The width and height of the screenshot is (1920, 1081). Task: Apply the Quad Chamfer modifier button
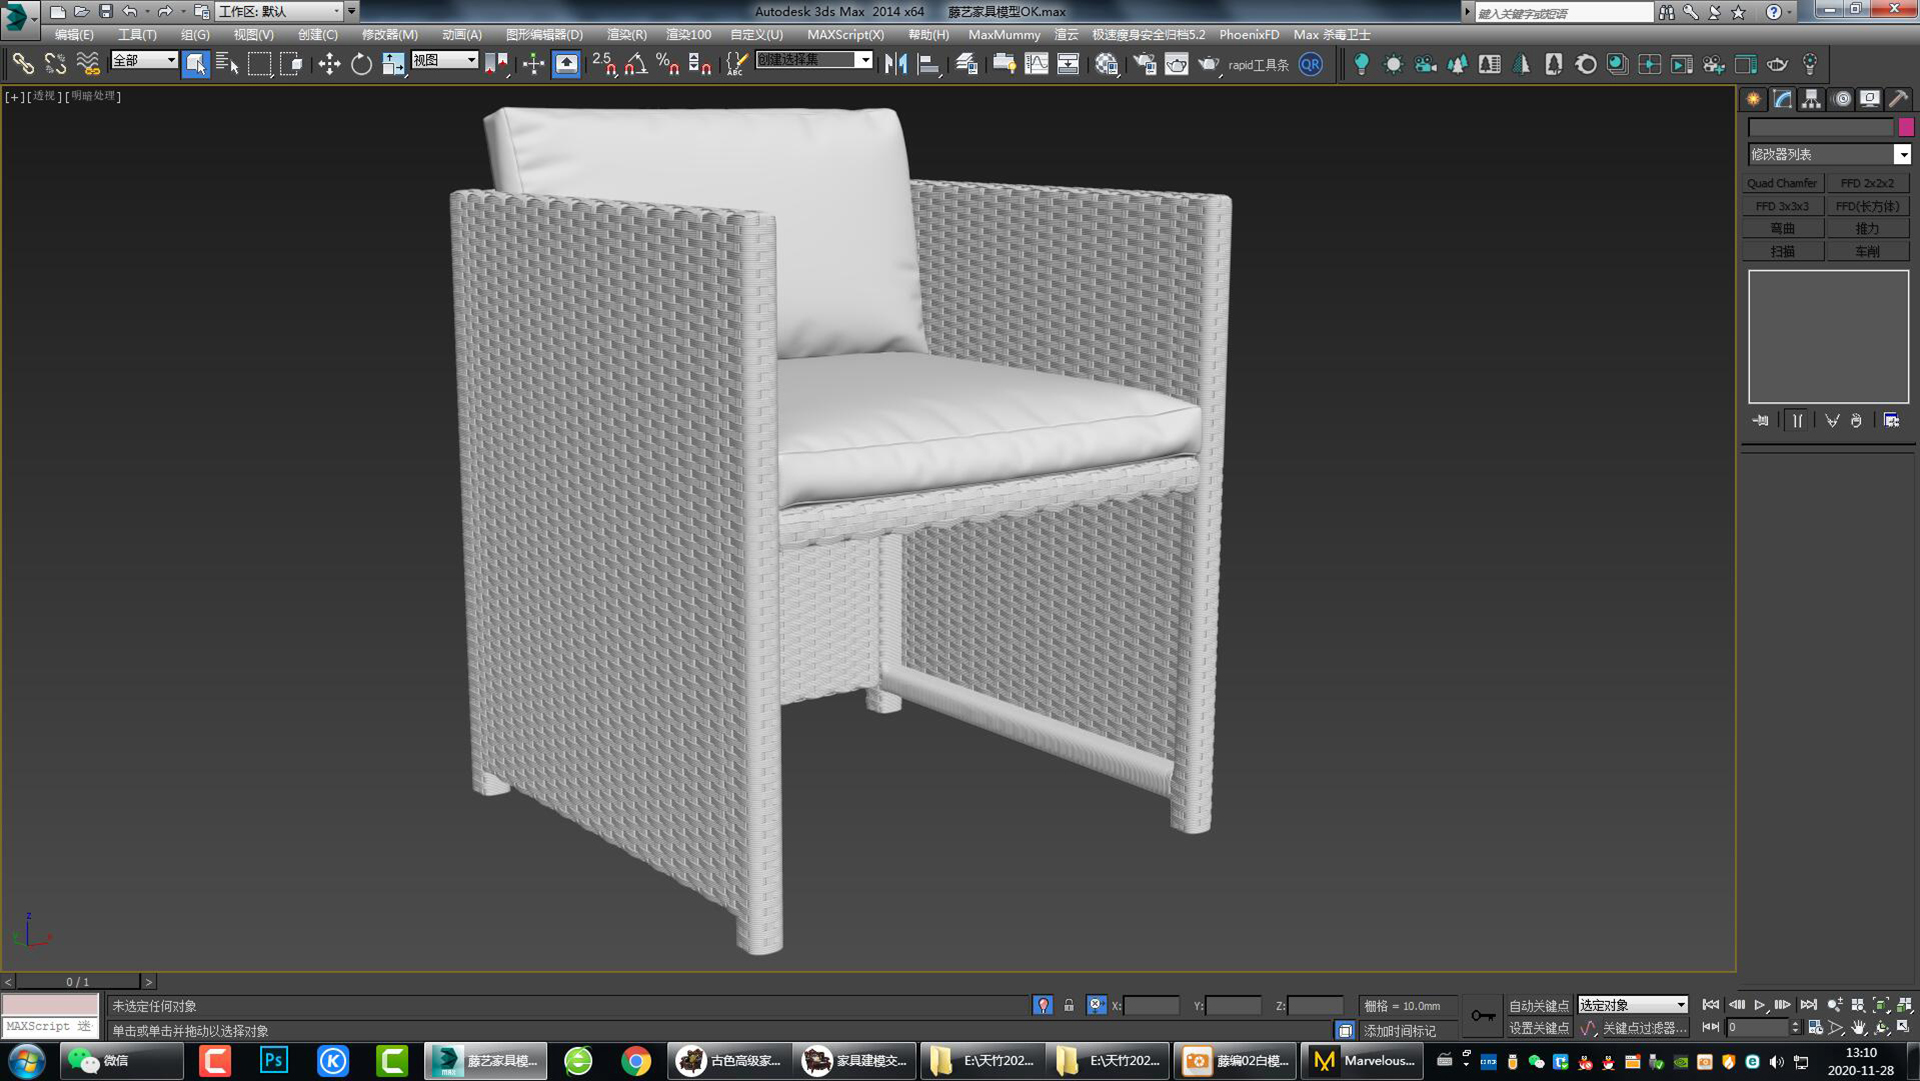[x=1783, y=182]
